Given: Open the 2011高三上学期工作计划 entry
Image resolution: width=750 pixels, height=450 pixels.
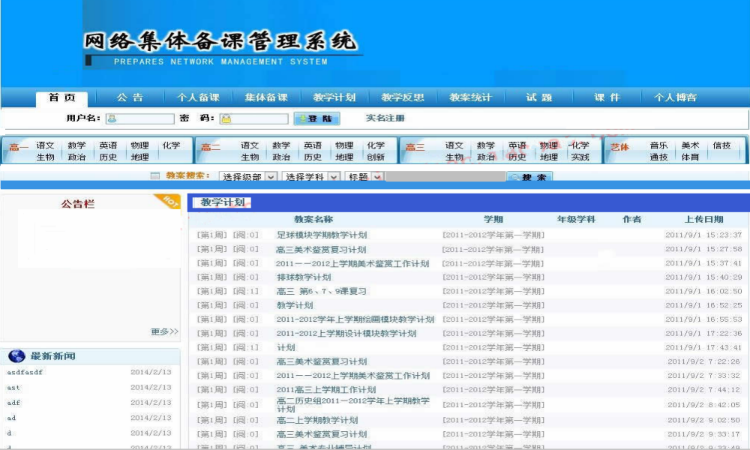Looking at the screenshot, I should 326,389.
